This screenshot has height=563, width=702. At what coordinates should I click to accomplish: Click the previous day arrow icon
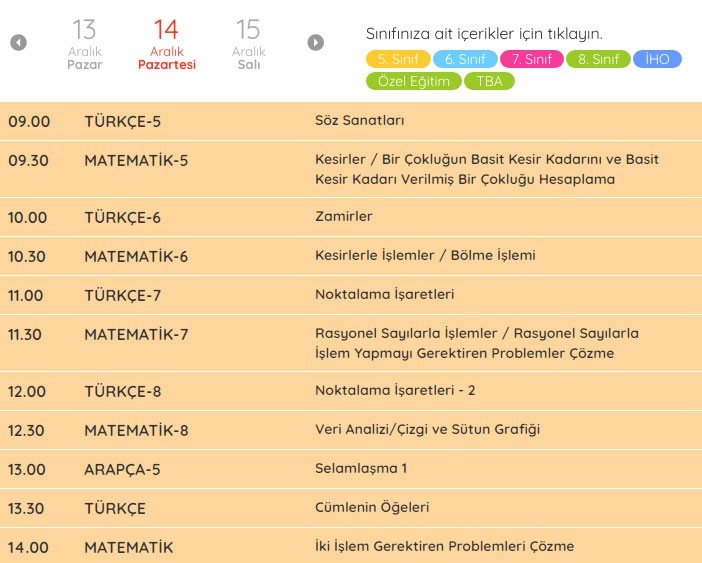[18, 42]
